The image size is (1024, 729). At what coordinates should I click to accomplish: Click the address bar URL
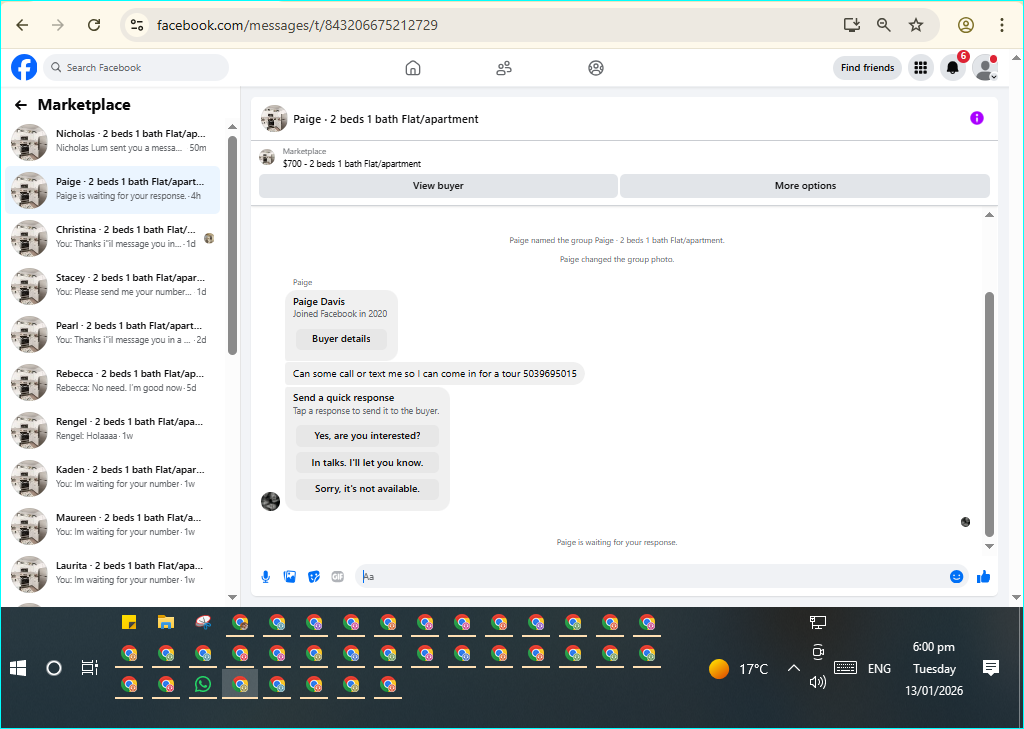[x=297, y=25]
